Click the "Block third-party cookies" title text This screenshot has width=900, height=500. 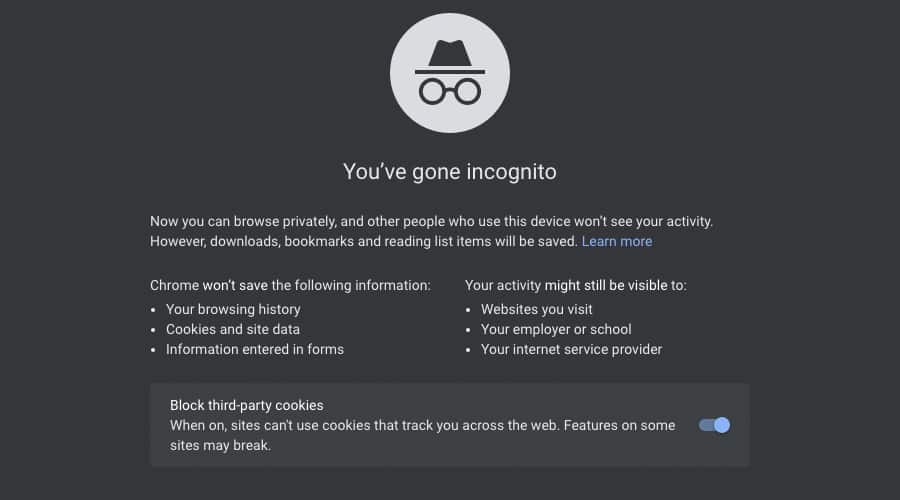coord(247,405)
